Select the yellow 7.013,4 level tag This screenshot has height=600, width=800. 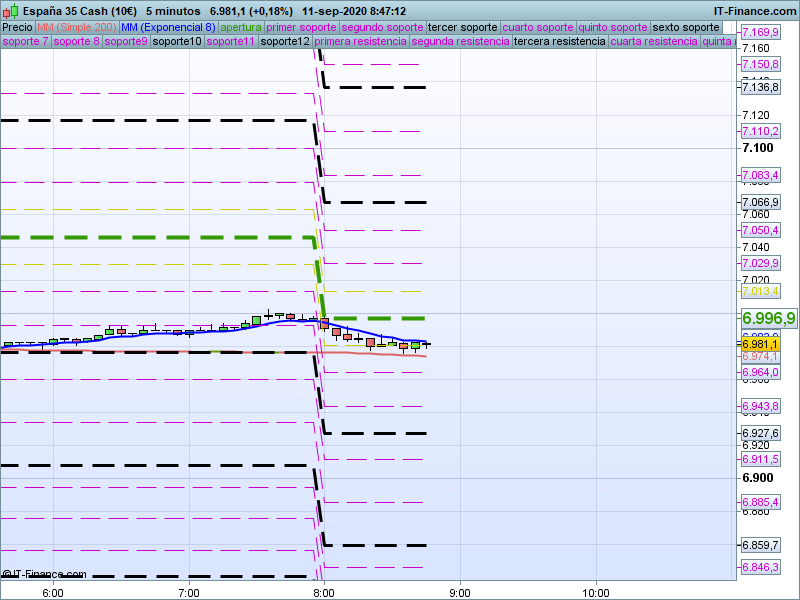click(760, 291)
